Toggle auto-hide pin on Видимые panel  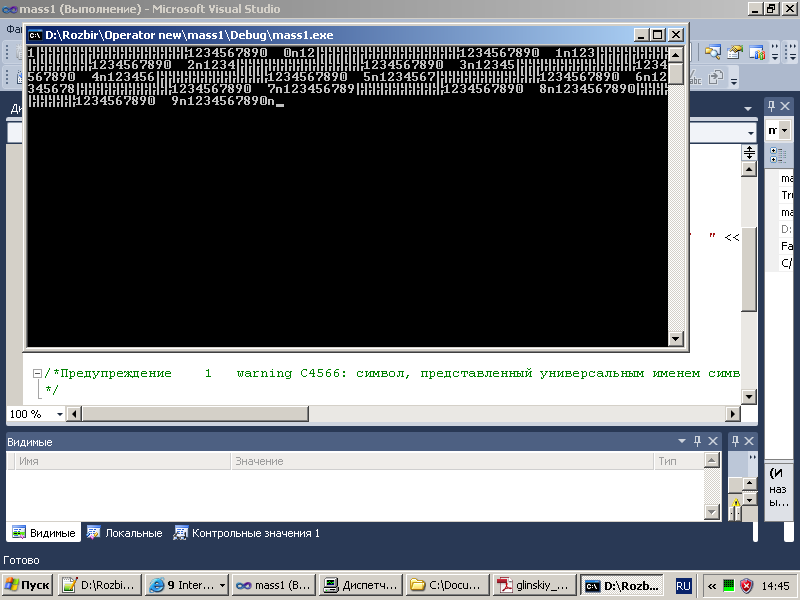tap(697, 441)
